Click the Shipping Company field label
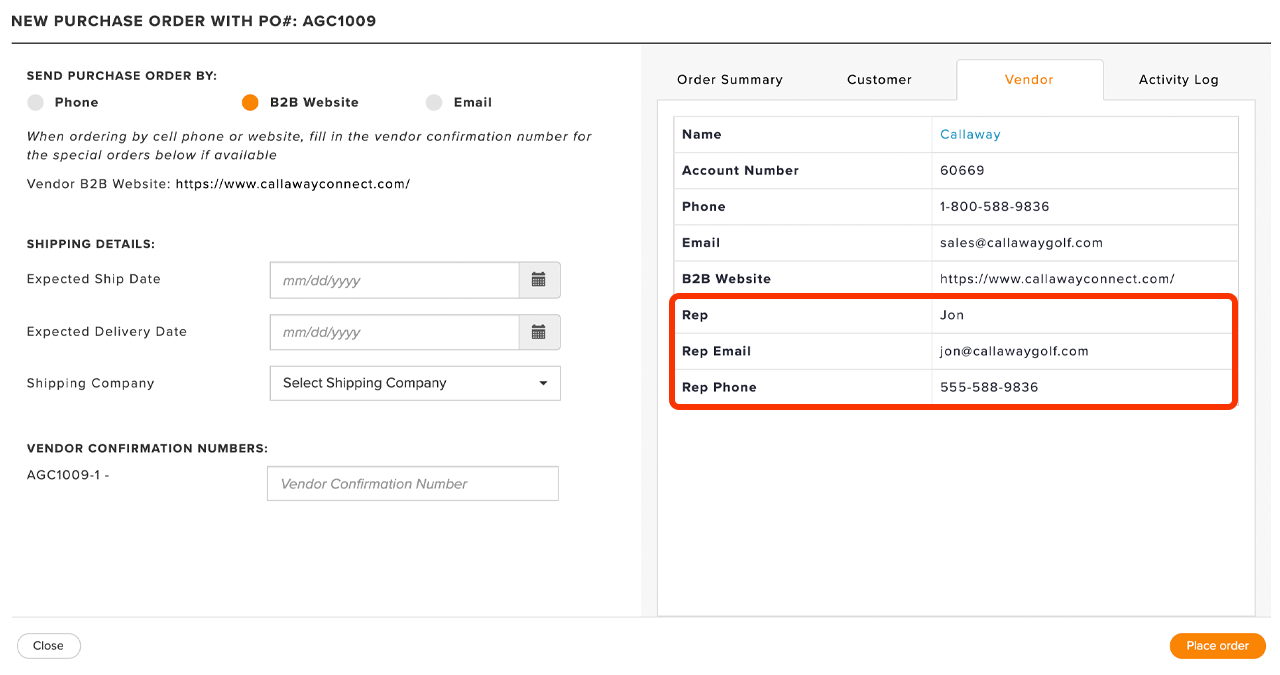Screen dimensions: 1280x675 90,383
